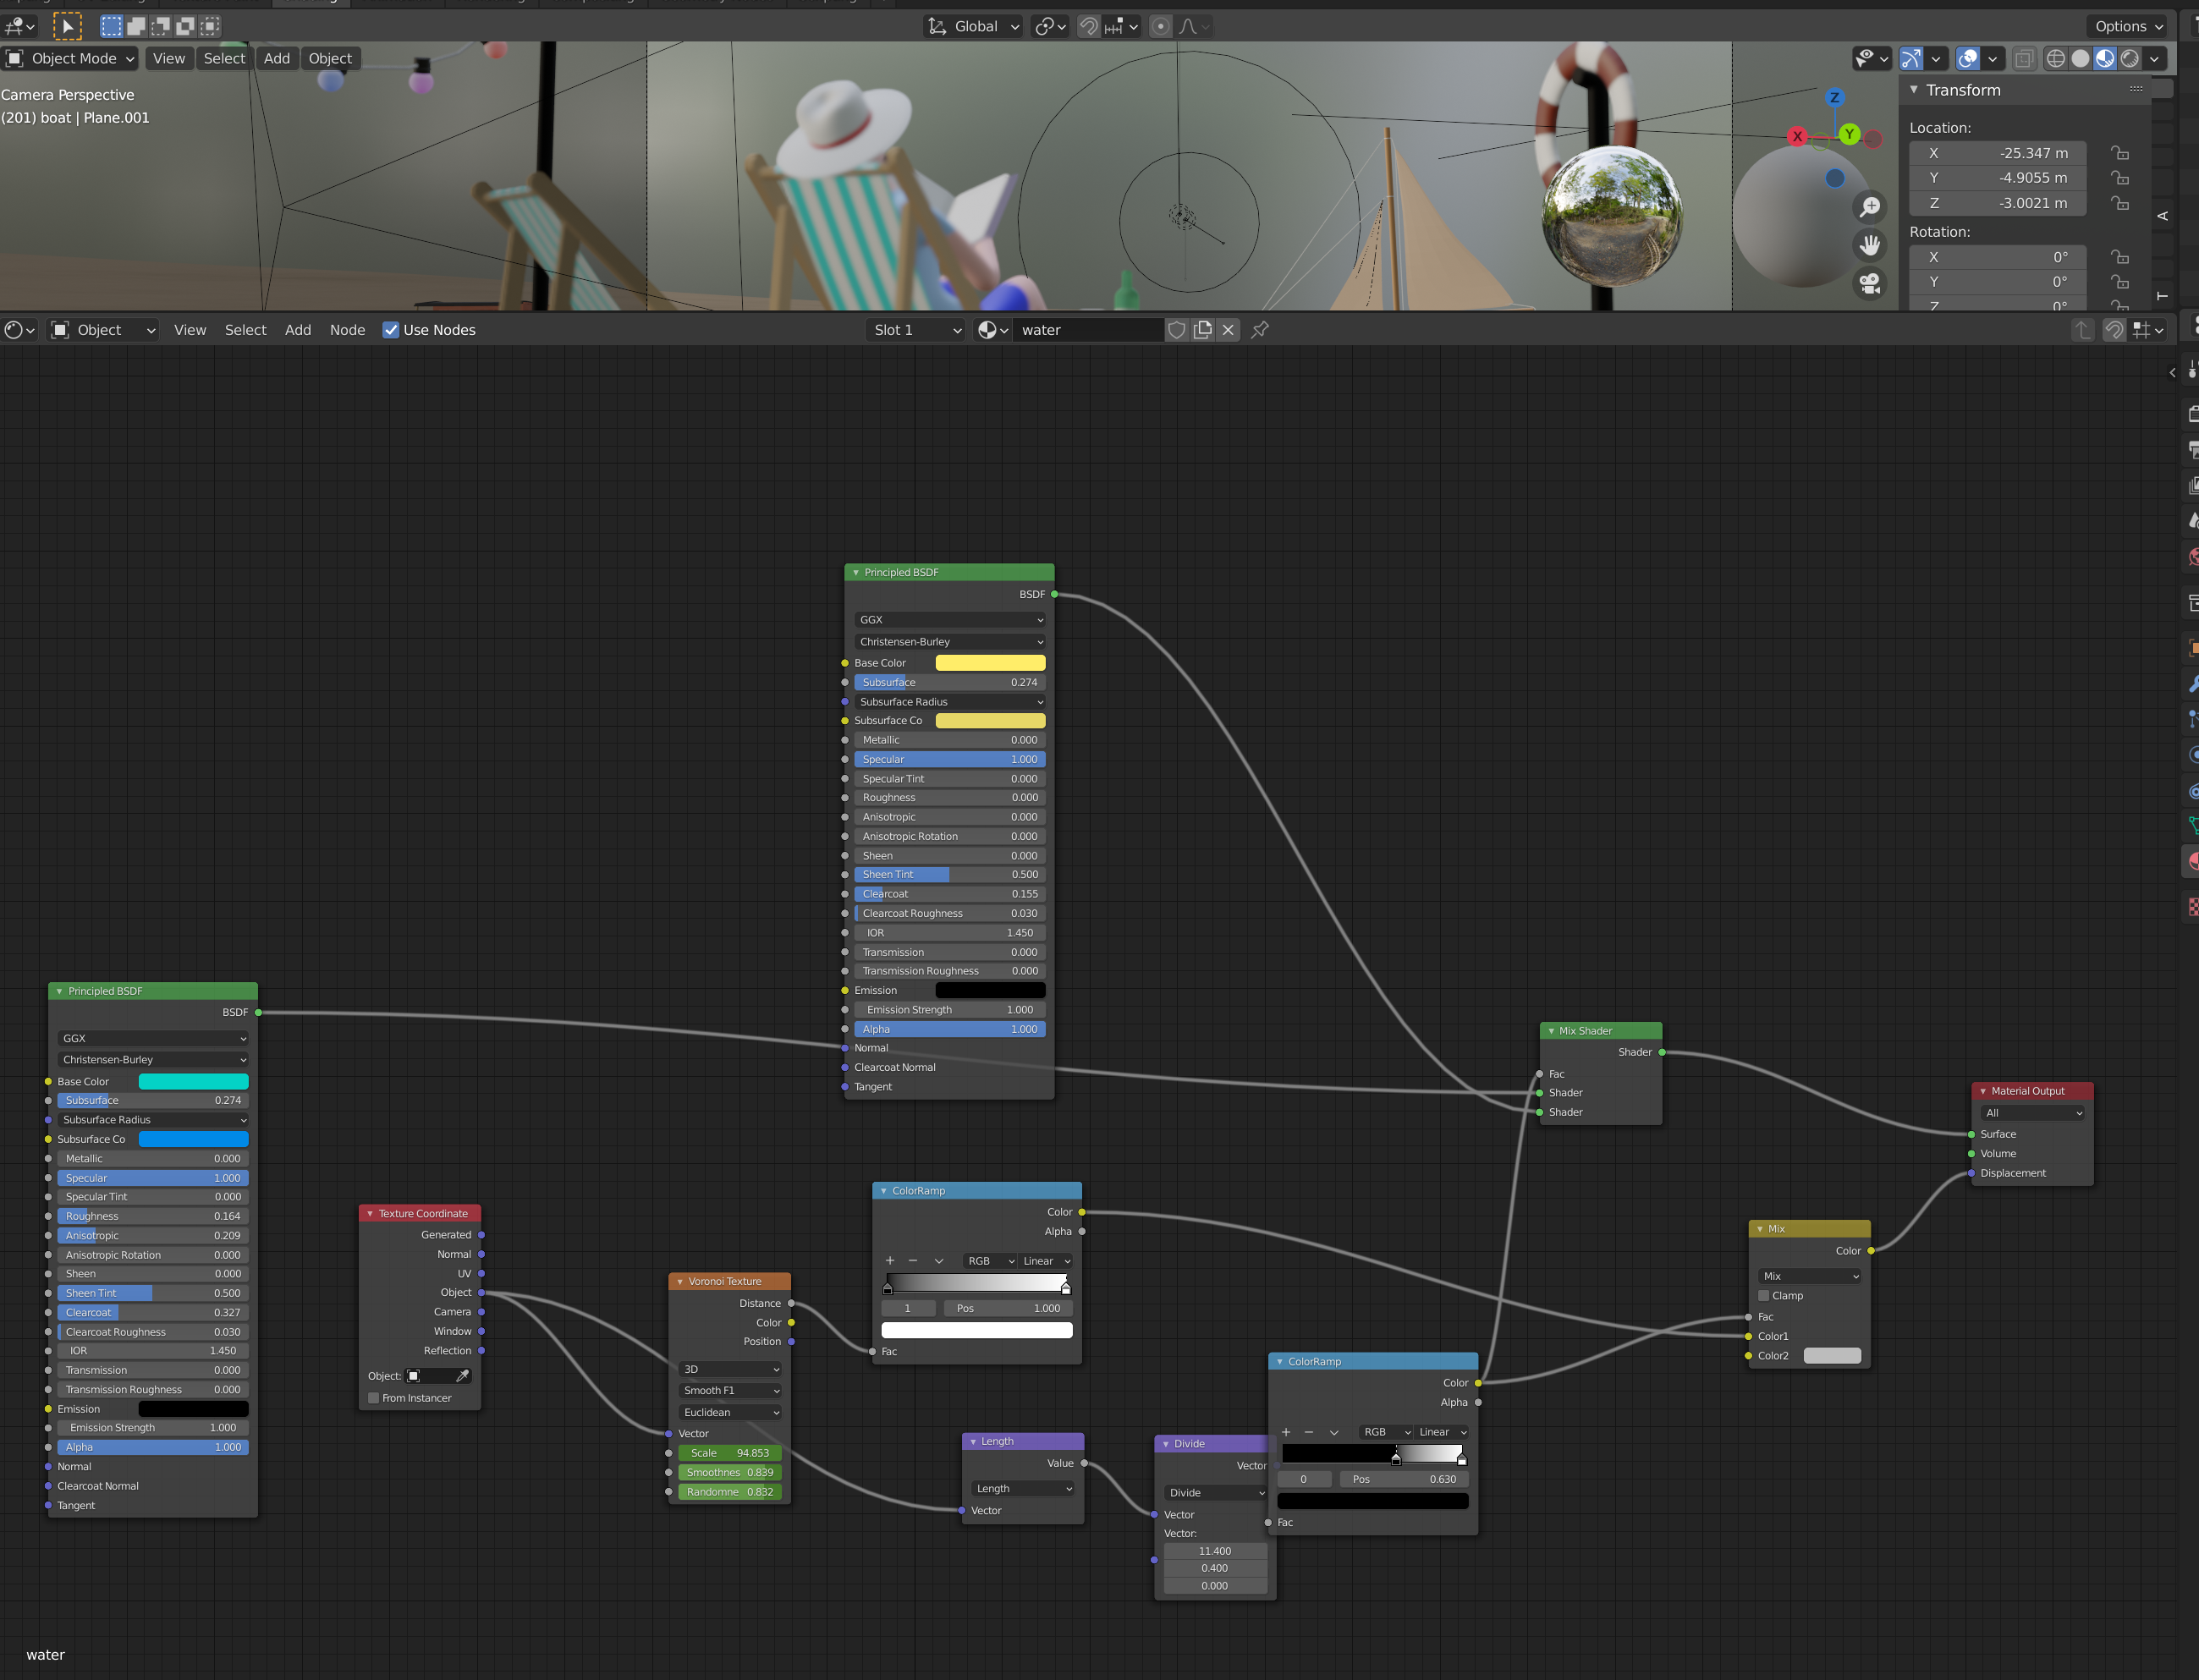Click the fake user shield icon
Screen dimensions: 2199x1680
(x=1177, y=330)
